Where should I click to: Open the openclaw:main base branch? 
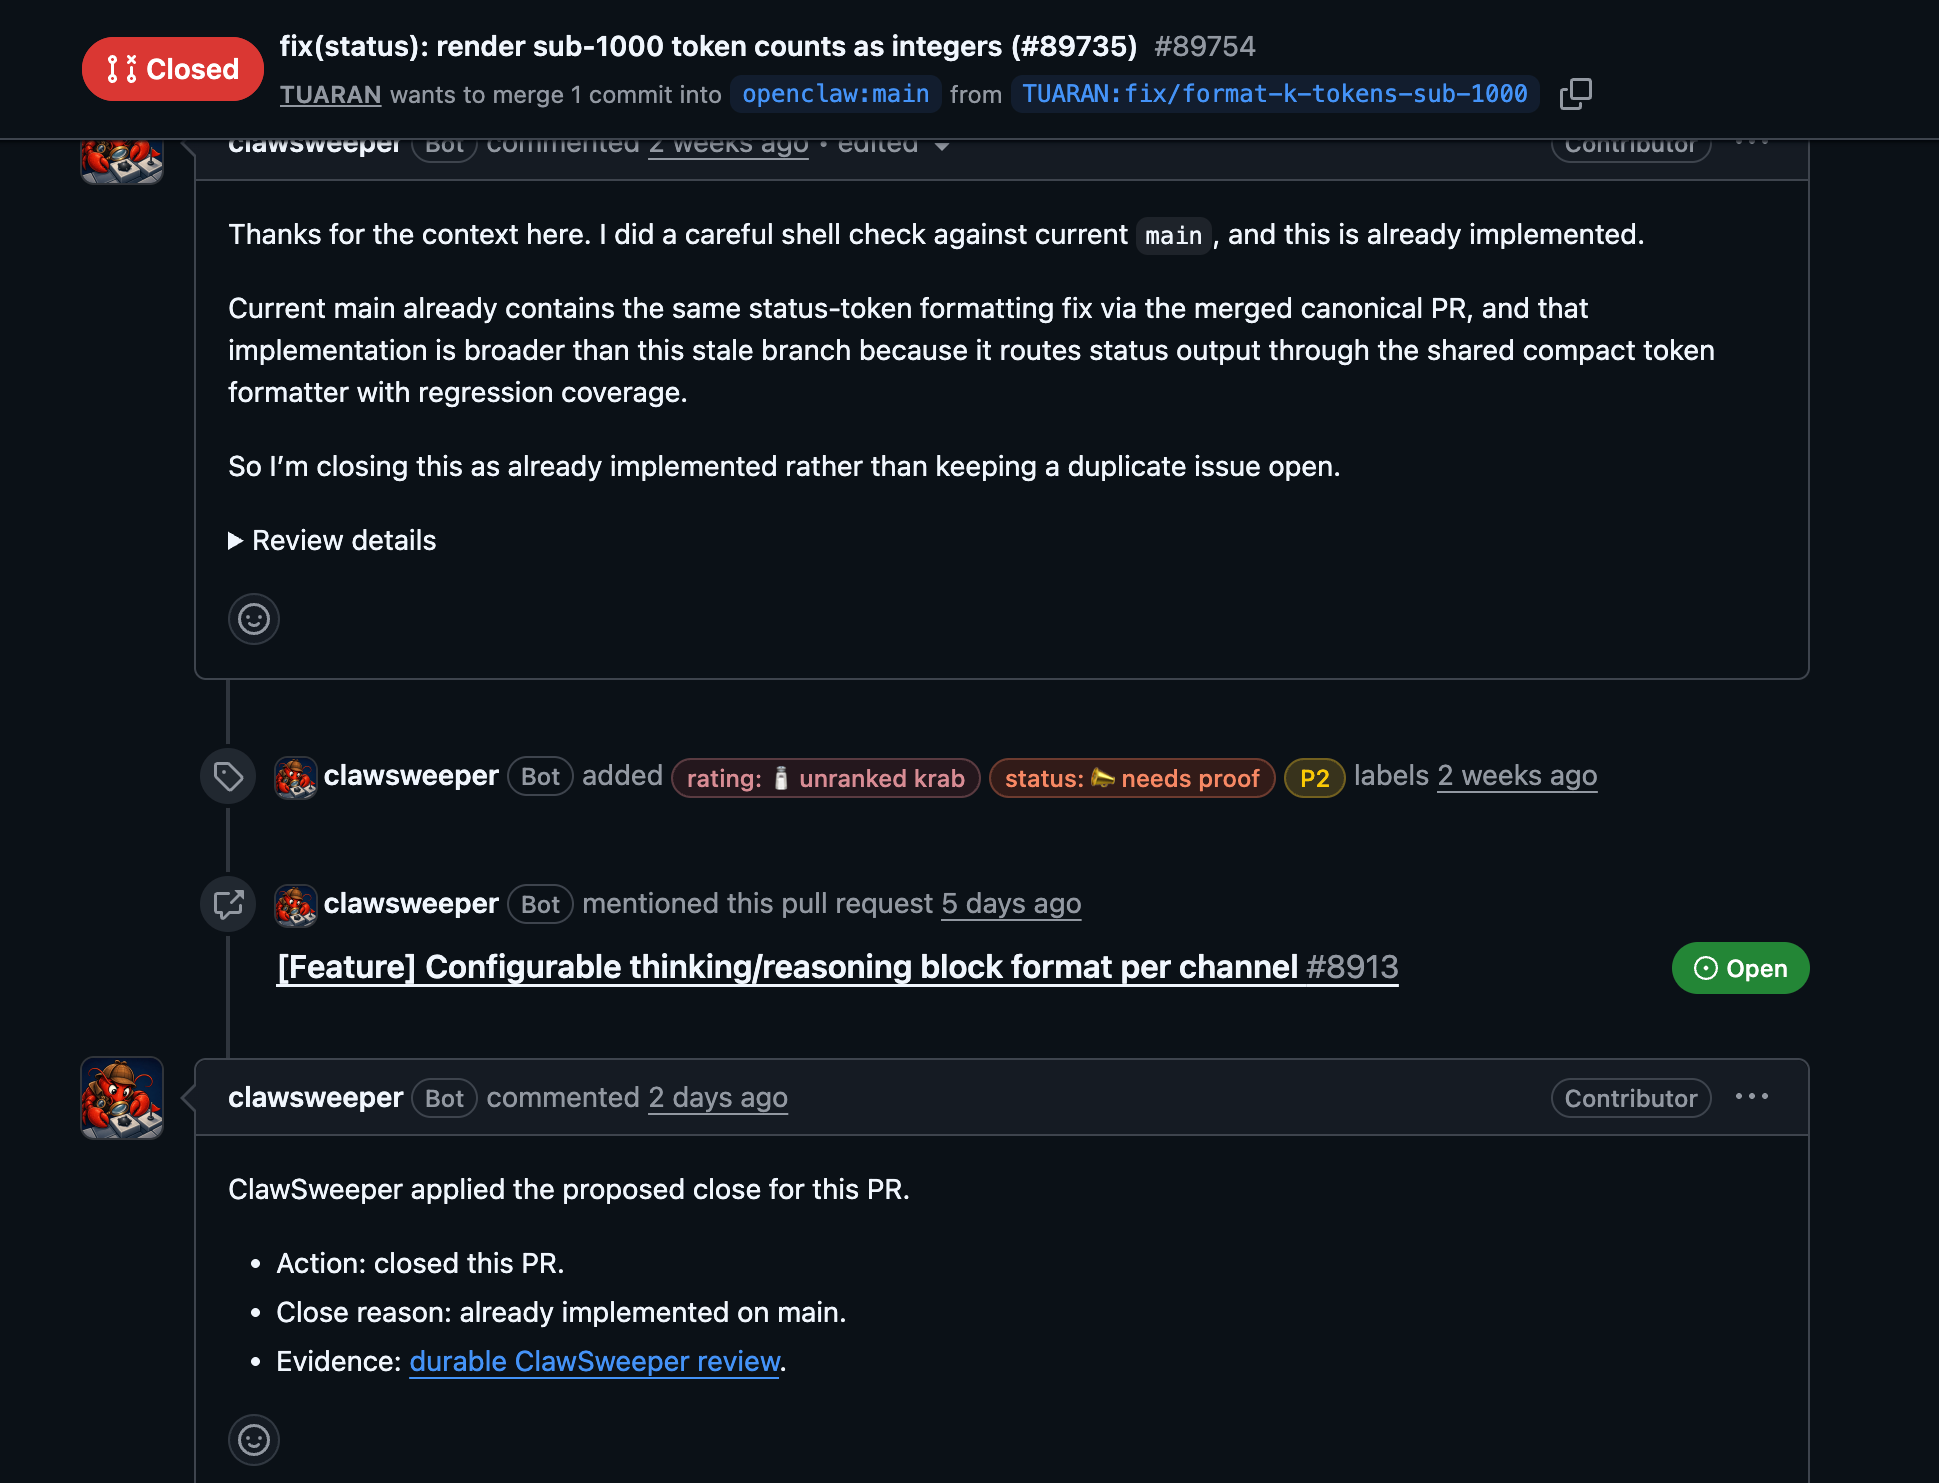click(x=836, y=94)
